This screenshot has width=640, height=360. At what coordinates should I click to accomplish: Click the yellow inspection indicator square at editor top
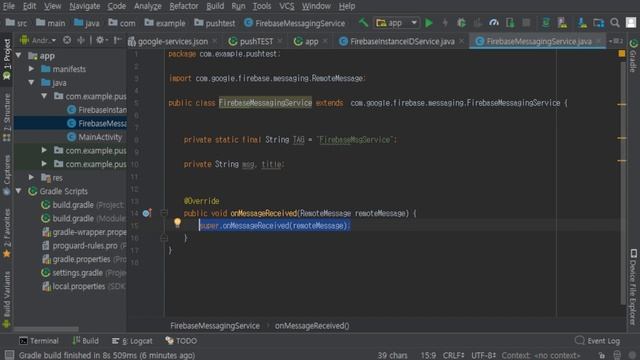pos(622,53)
